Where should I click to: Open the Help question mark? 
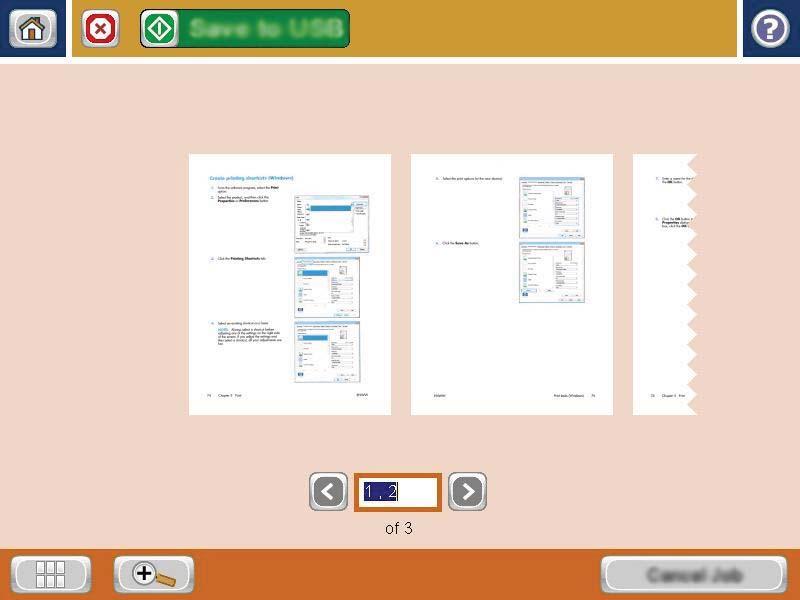click(x=770, y=29)
